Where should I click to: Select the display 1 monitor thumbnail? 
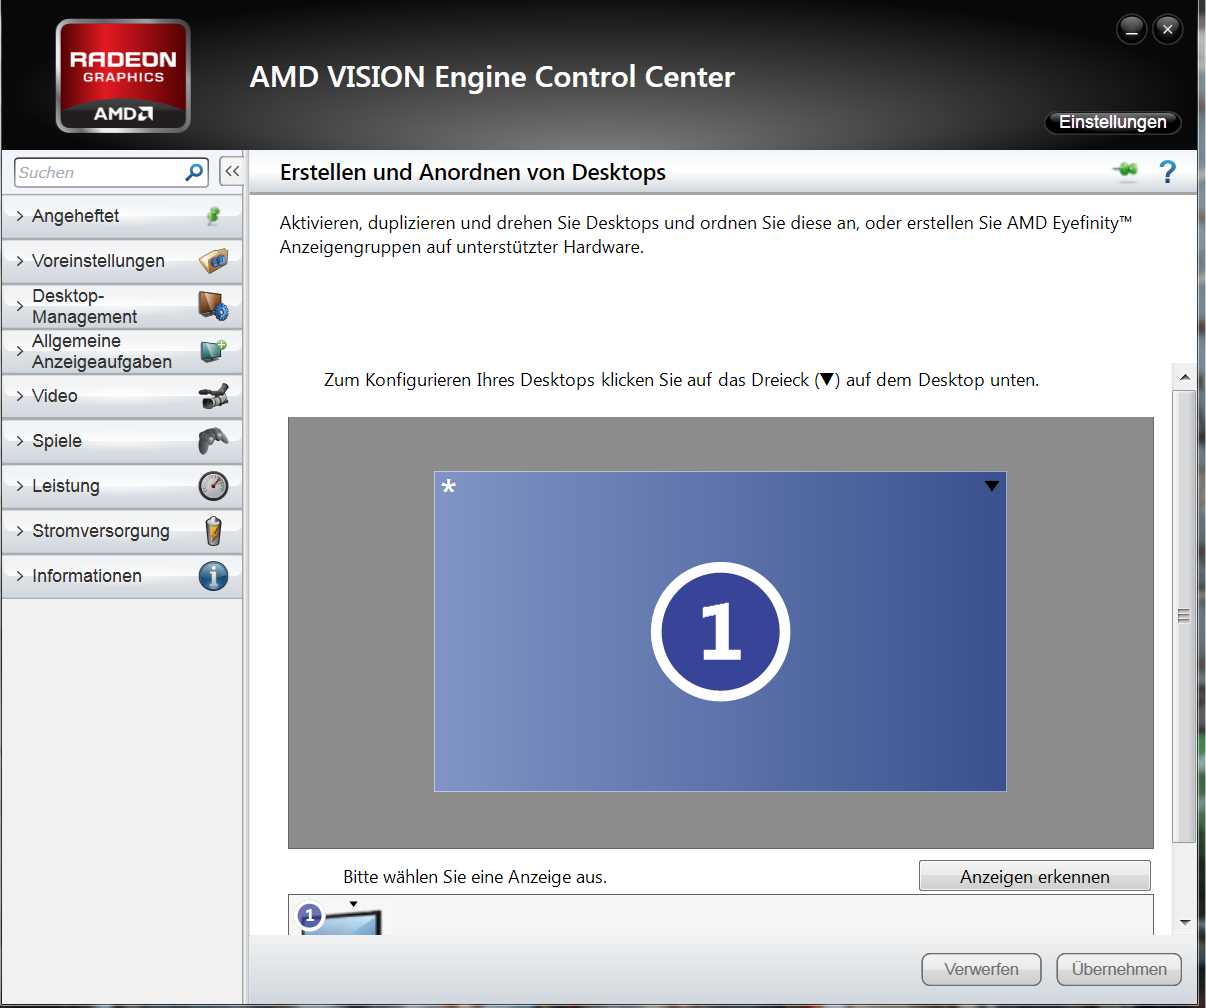[x=341, y=920]
